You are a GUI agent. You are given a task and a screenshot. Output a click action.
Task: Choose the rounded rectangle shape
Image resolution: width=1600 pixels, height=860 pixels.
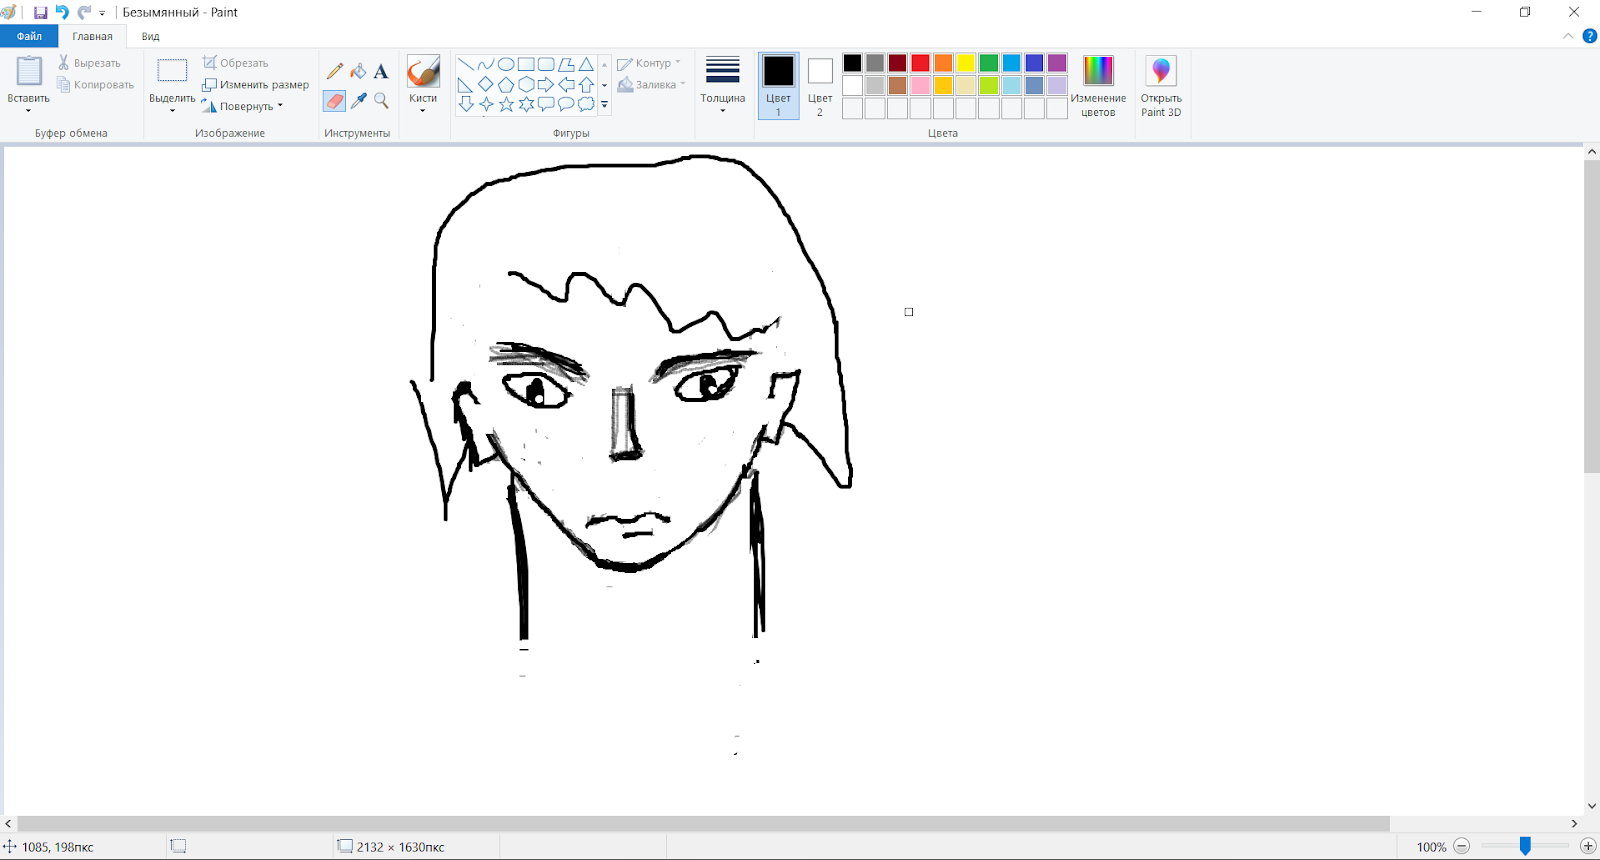pos(546,64)
